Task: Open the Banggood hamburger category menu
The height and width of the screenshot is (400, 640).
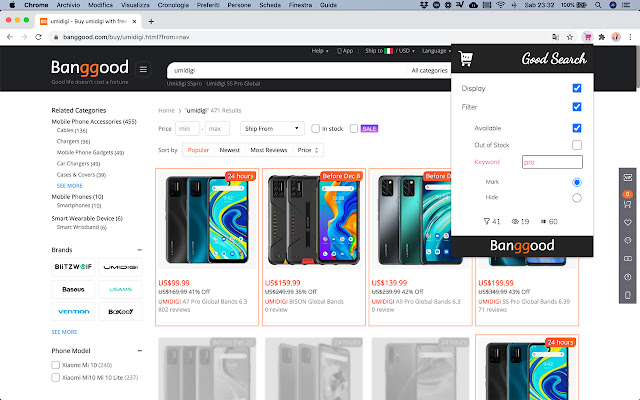Action: tap(143, 69)
